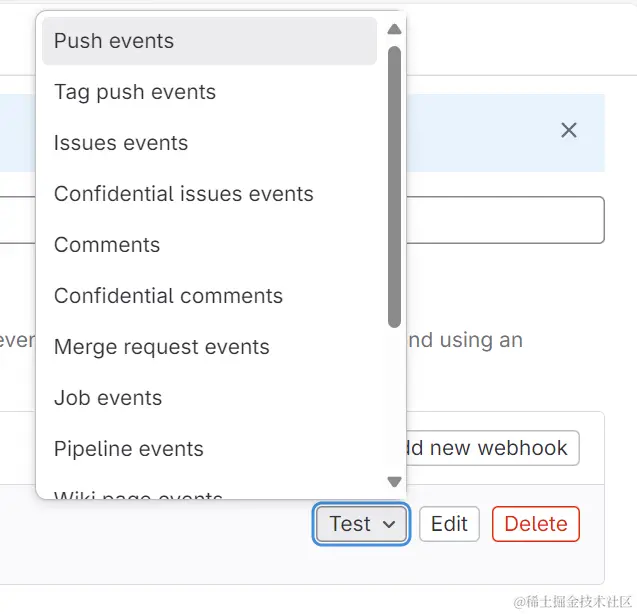Click the chevron on Test button
Viewport: 637px width, 614px height.
[x=389, y=525]
